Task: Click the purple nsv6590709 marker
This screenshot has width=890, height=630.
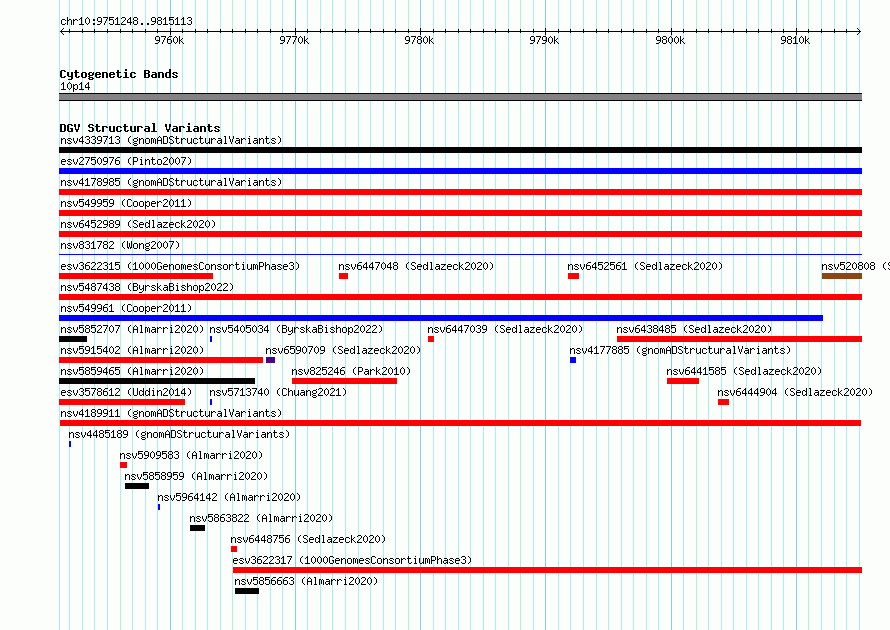Action: pyautogui.click(x=270, y=360)
